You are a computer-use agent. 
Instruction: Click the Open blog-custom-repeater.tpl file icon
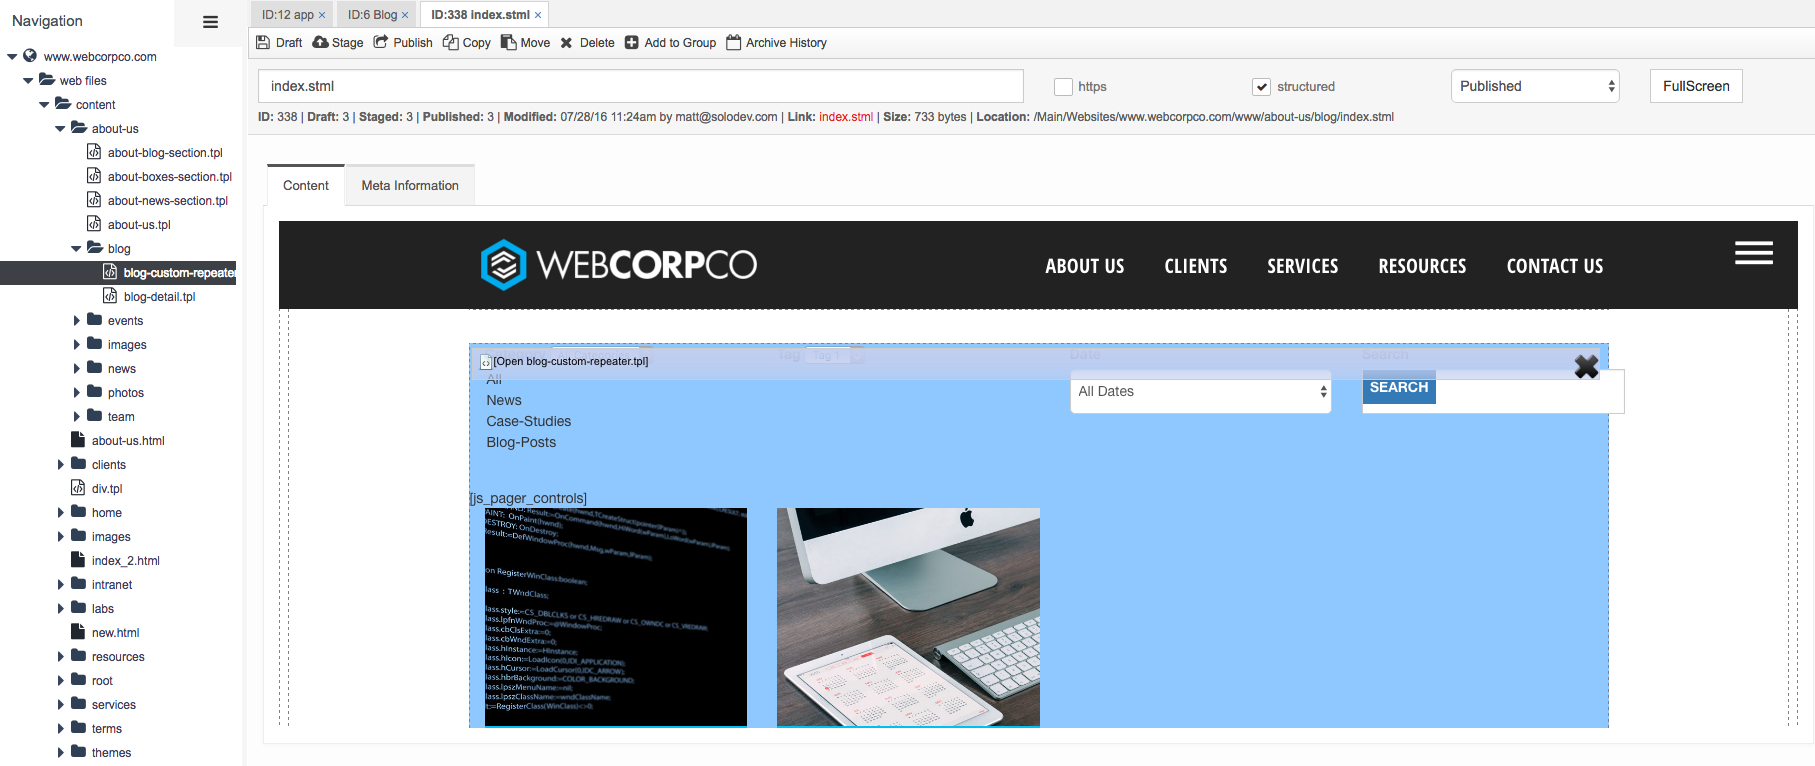coord(486,362)
